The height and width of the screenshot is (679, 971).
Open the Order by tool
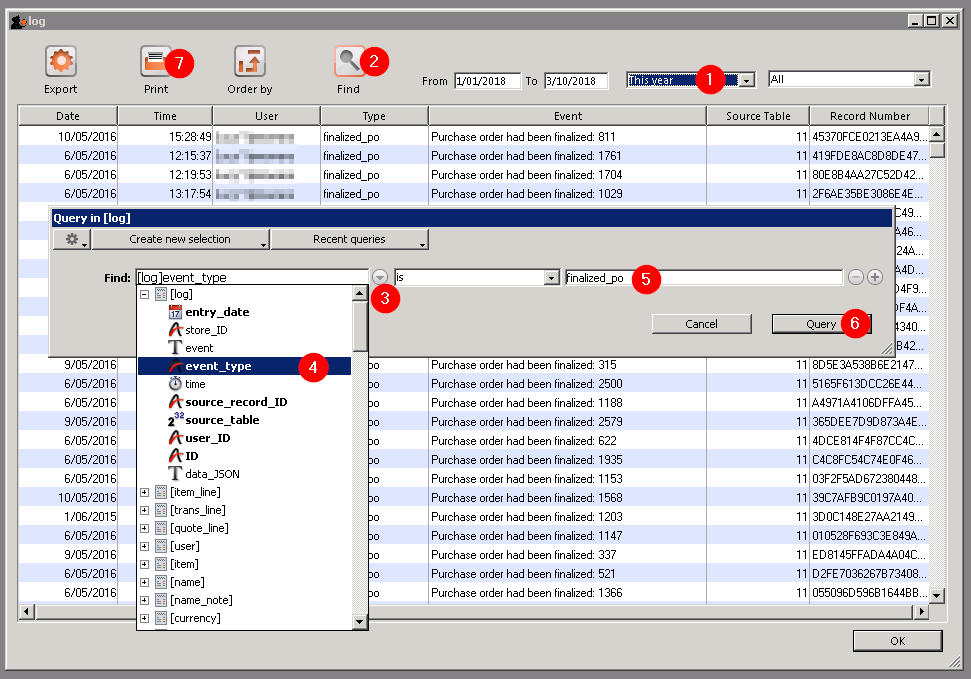(x=249, y=62)
